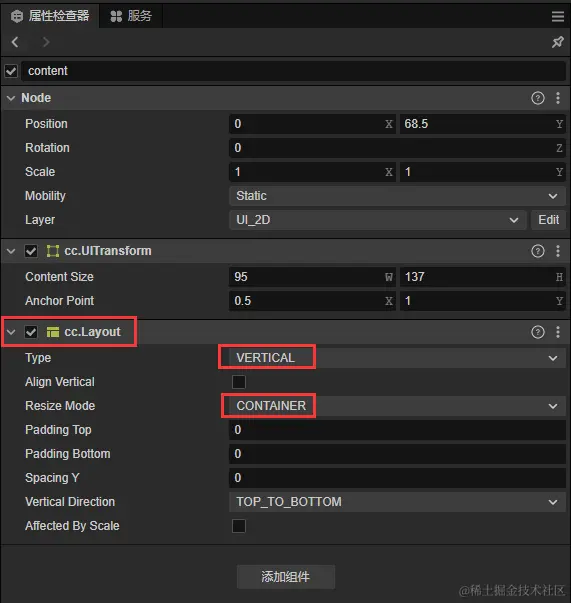571x603 pixels.
Task: Click the 'Align Vertical' property label
Action: click(60, 382)
